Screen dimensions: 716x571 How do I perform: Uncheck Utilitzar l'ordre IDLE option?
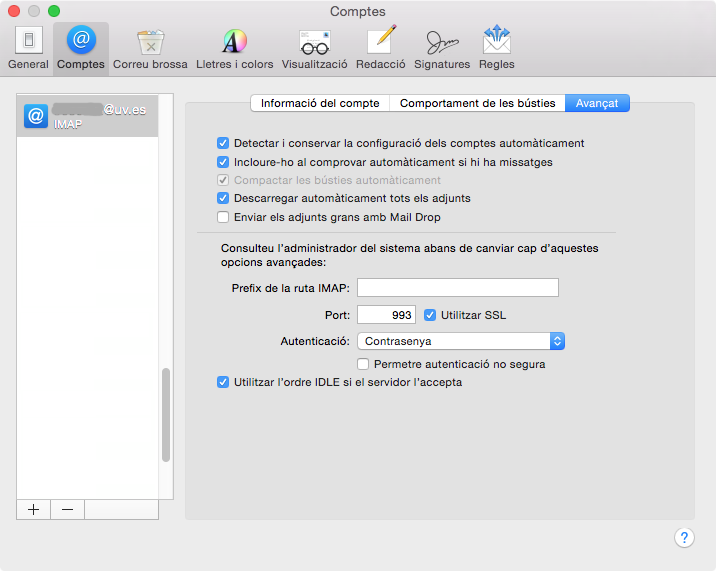[x=223, y=382]
